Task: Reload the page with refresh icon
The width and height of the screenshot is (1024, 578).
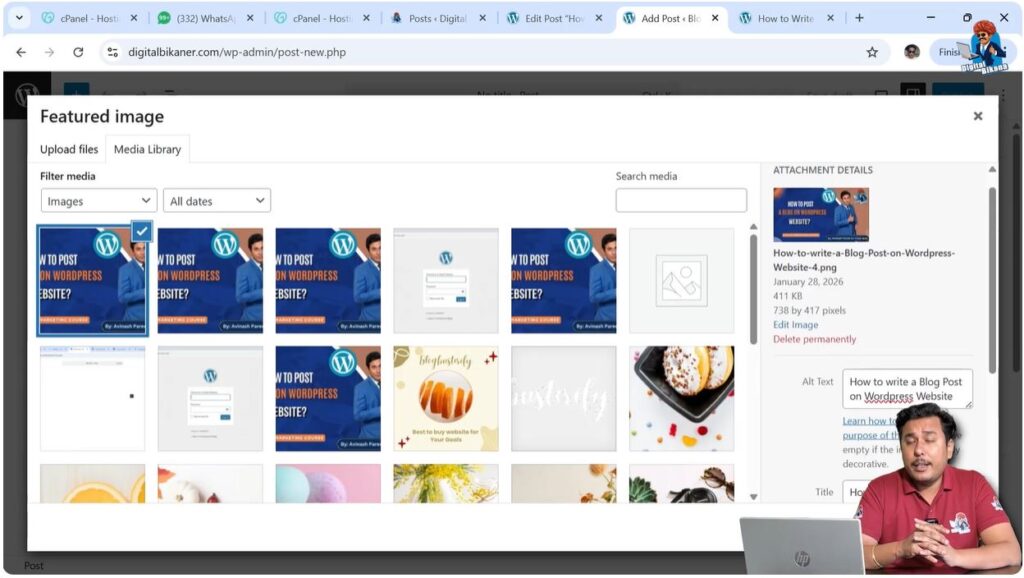Action: (78, 52)
